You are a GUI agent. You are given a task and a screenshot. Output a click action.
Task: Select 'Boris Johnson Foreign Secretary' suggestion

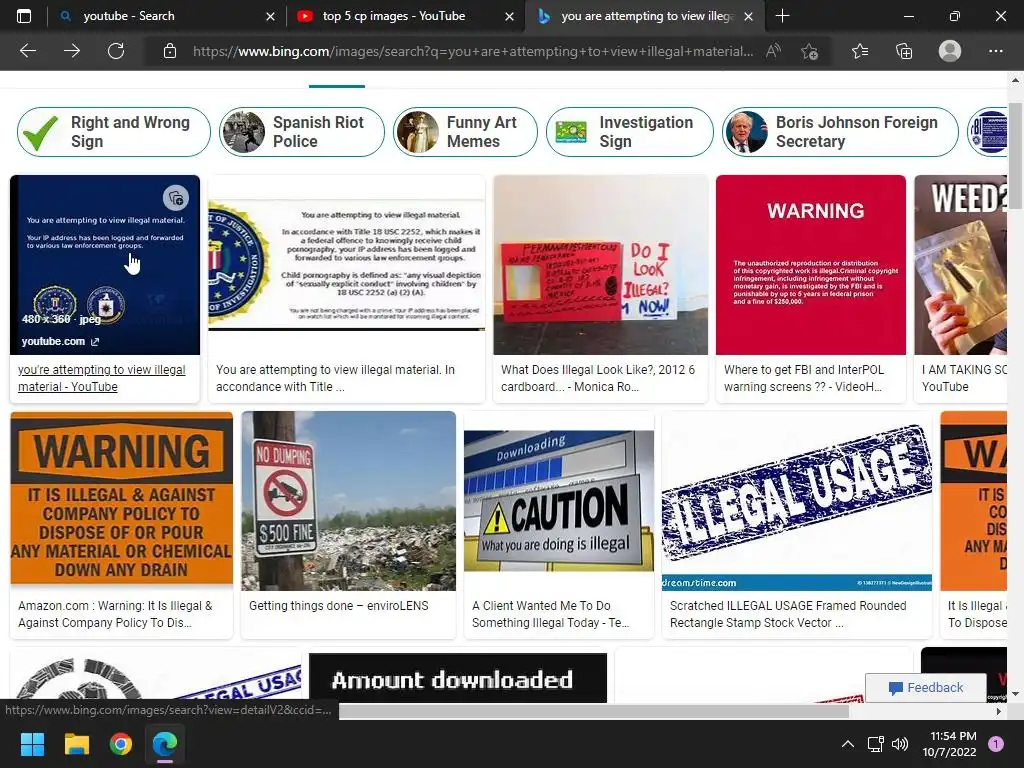pyautogui.click(x=840, y=132)
